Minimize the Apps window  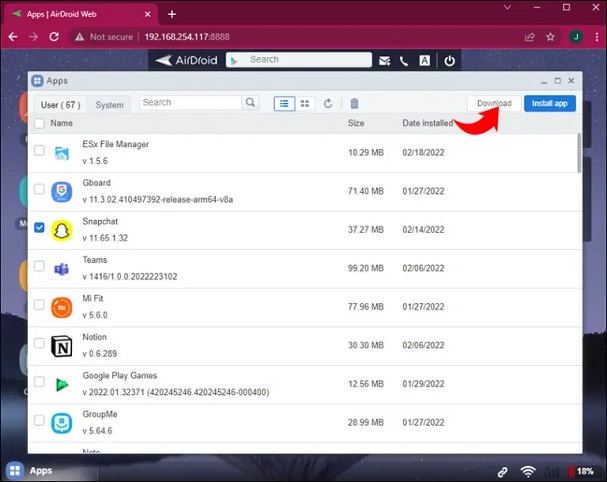tap(544, 81)
